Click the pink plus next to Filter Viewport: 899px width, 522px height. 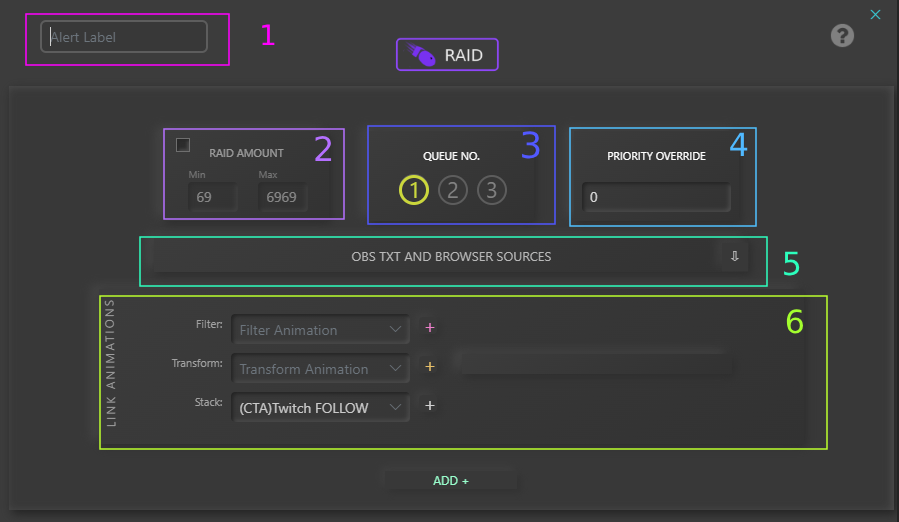[430, 328]
